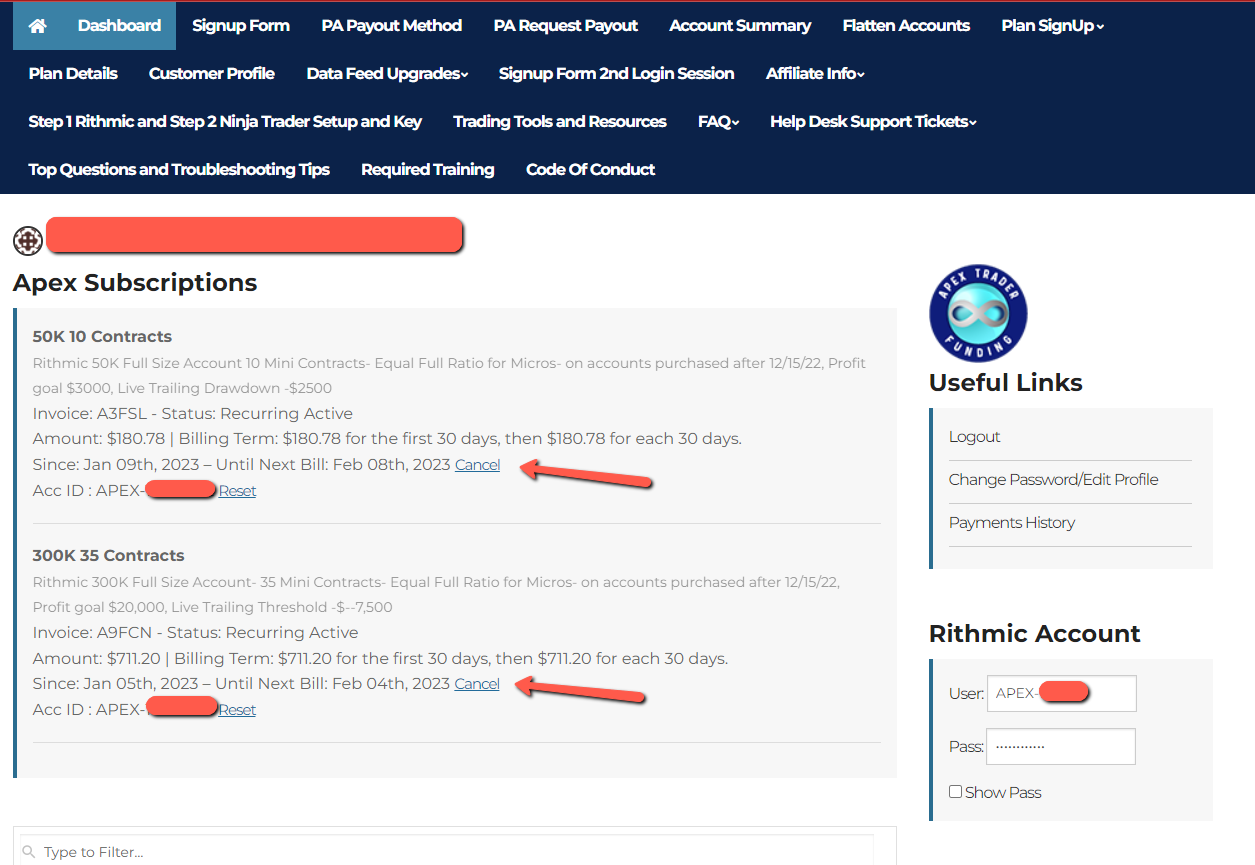Click the Logout link
Image resolution: width=1255 pixels, height=865 pixels.
click(975, 437)
